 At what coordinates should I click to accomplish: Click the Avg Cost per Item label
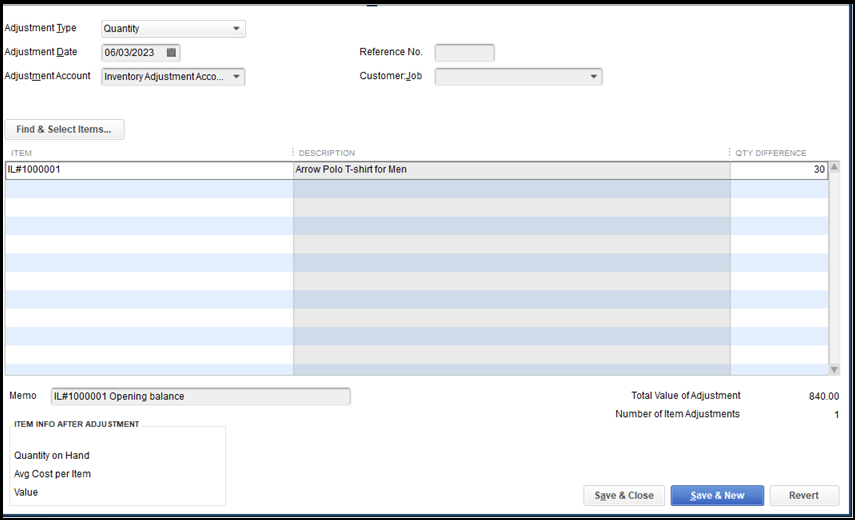point(52,474)
